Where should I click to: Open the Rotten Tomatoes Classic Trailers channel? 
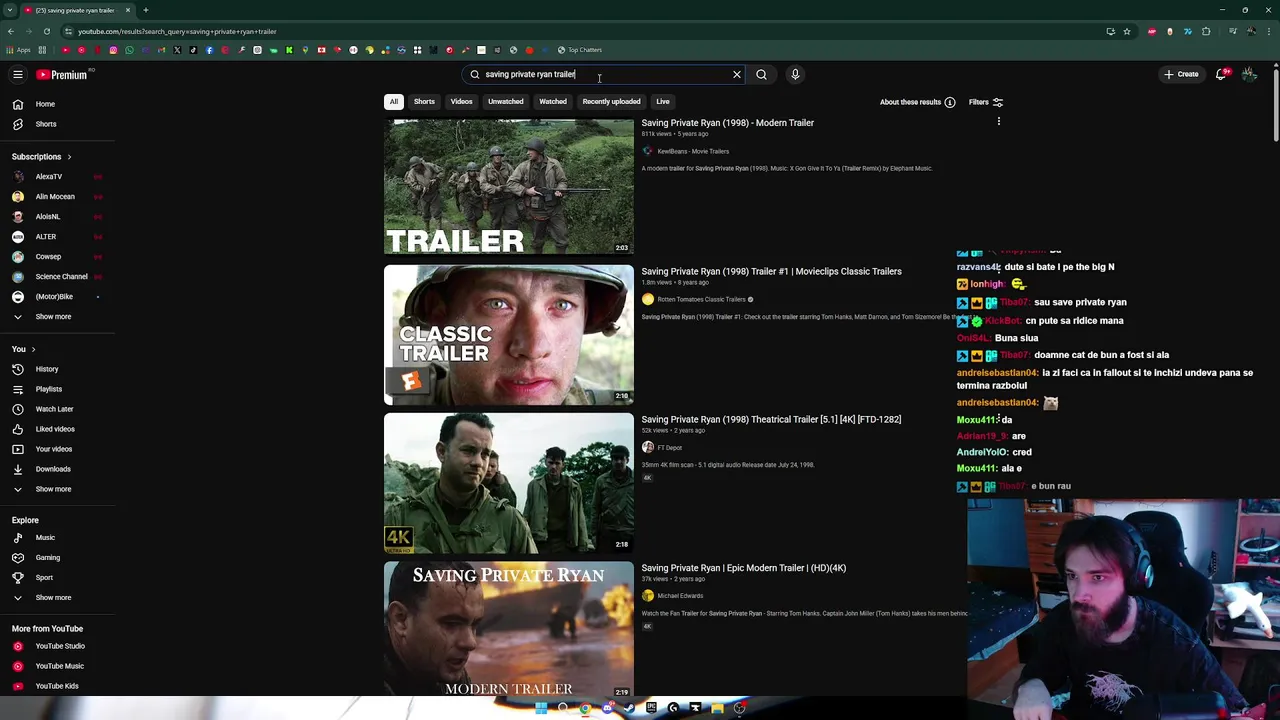701,299
